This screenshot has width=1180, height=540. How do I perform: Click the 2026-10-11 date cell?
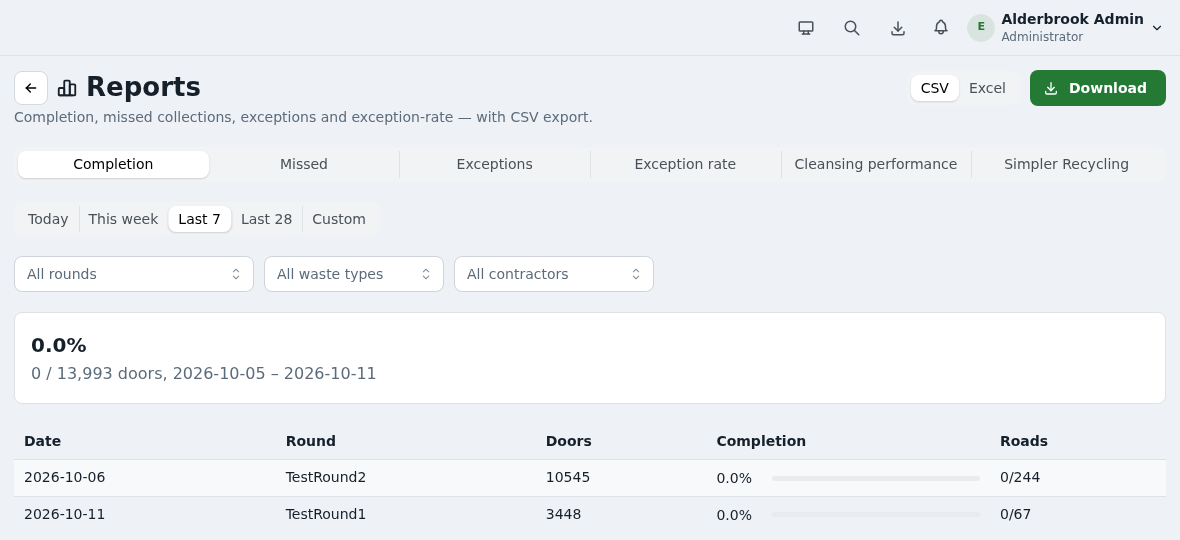click(65, 514)
